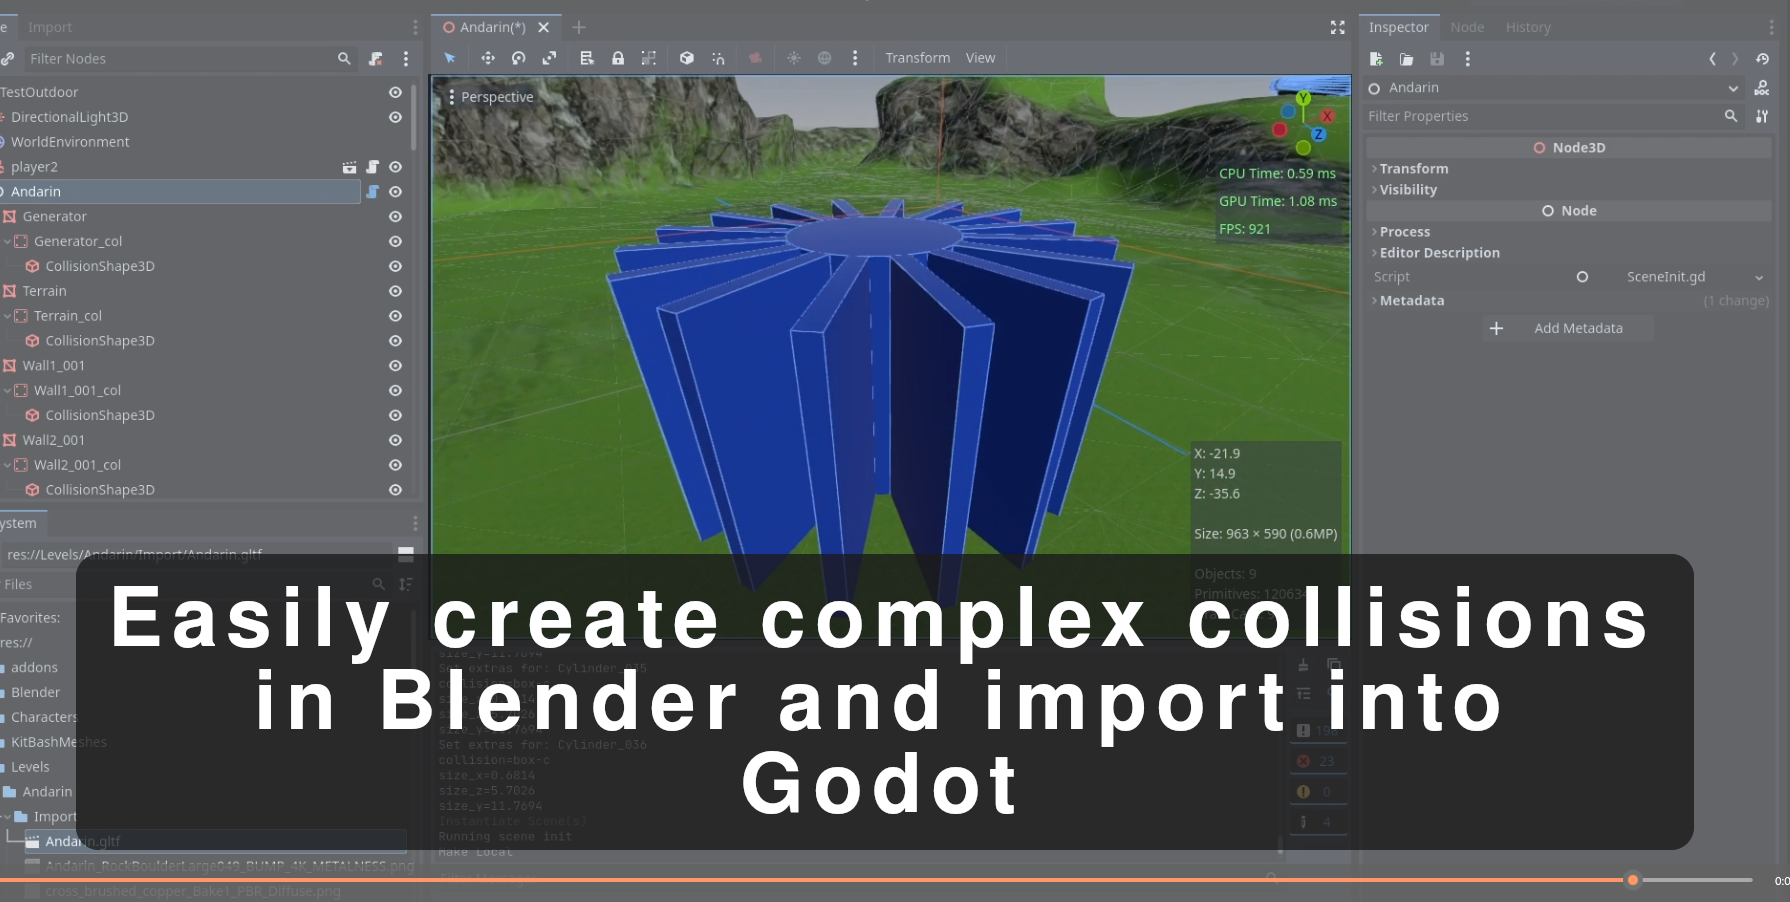1790x902 pixels.
Task: Click the lock selected node icon
Action: point(618,58)
